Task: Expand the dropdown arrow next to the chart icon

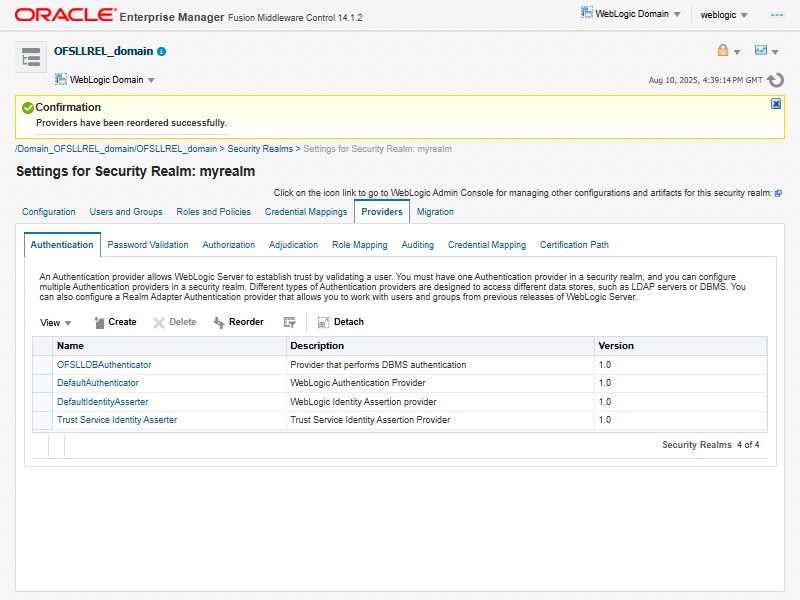Action: tap(775, 52)
